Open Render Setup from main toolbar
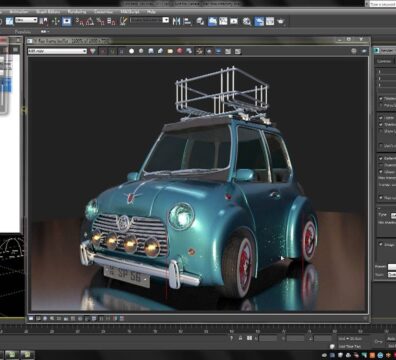This screenshot has width=396, height=360. (259, 22)
